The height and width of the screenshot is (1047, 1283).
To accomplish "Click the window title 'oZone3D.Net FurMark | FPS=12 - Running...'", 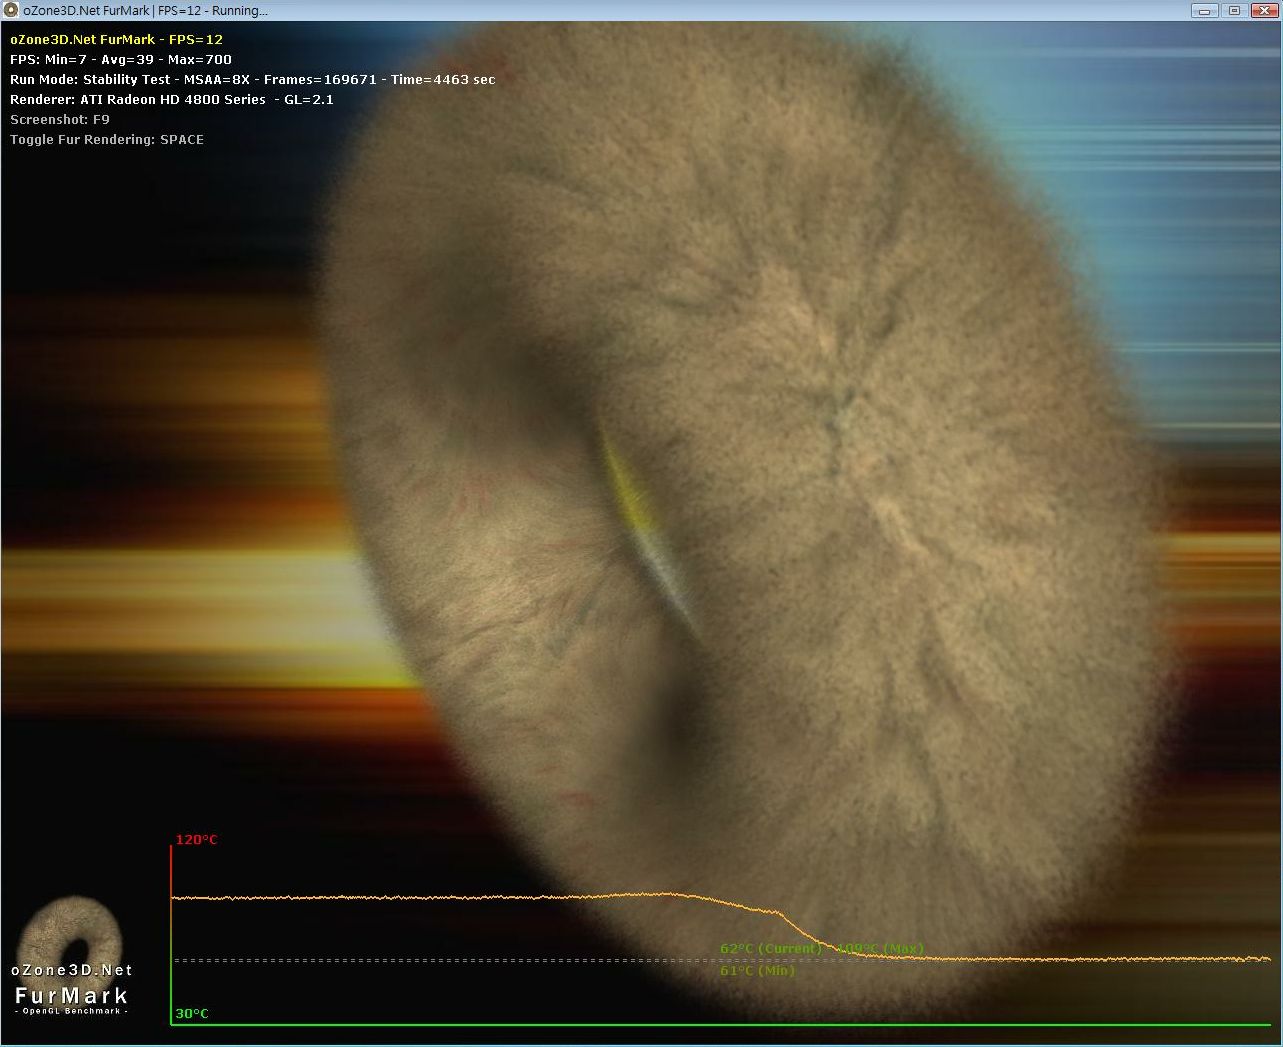I will coord(146,10).
